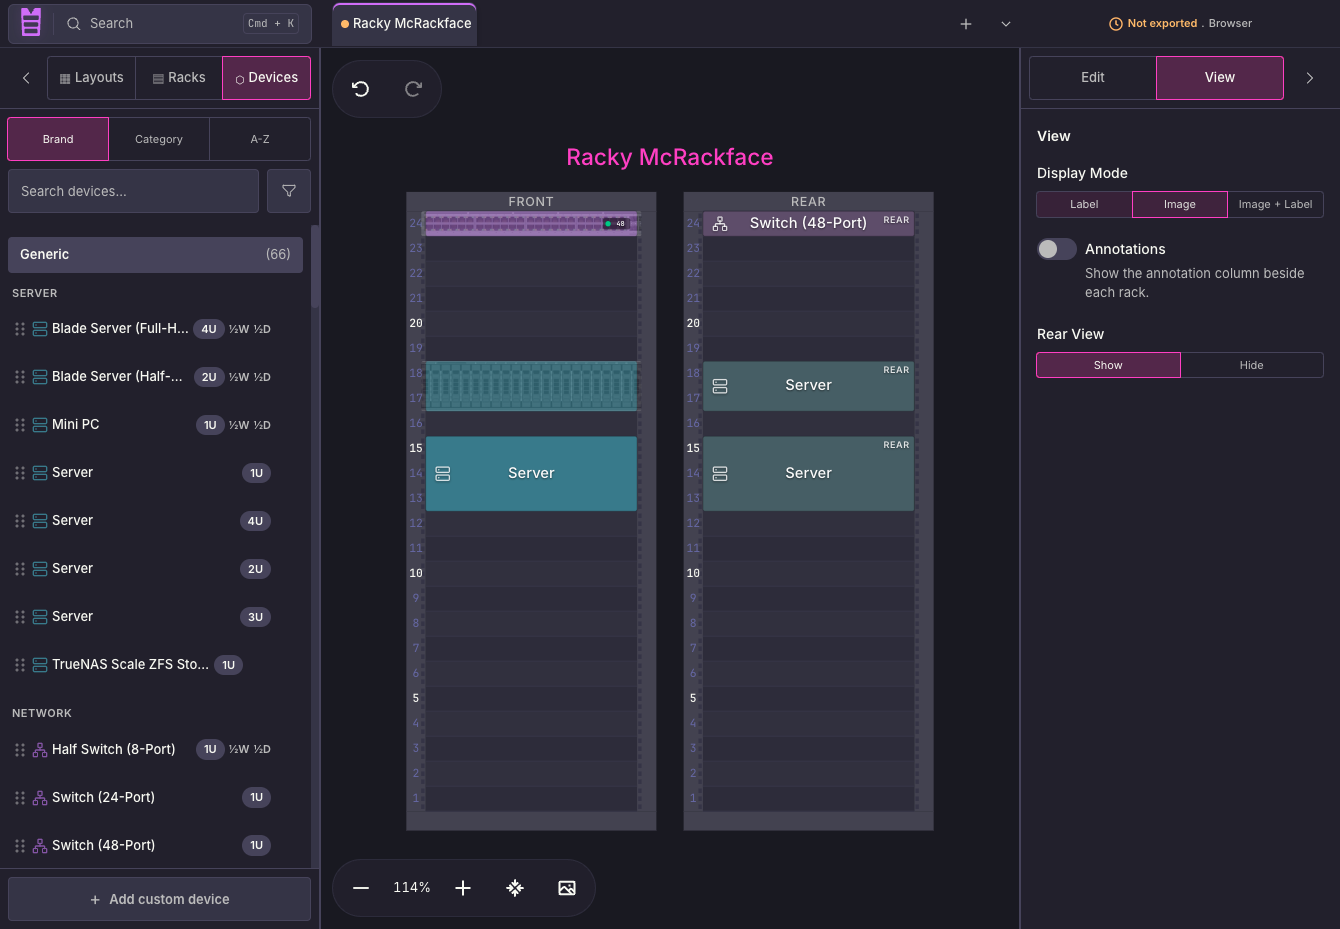The image size is (1340, 929).
Task: Click drag handle of TrueNAS Scale device
Action: (20, 665)
